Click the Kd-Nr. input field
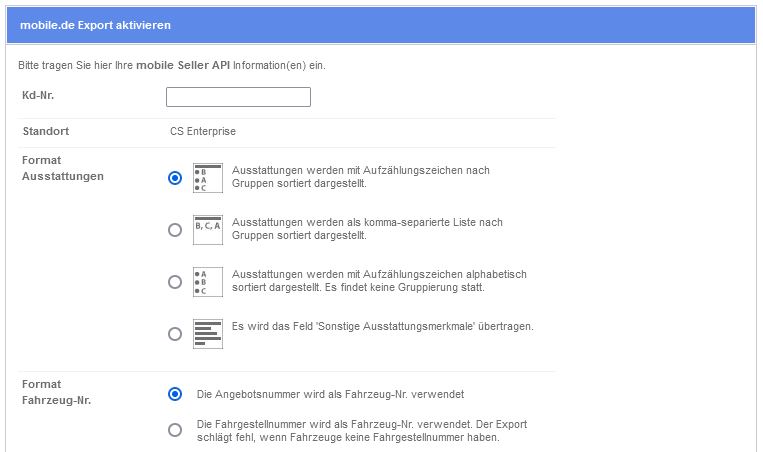 coord(238,97)
